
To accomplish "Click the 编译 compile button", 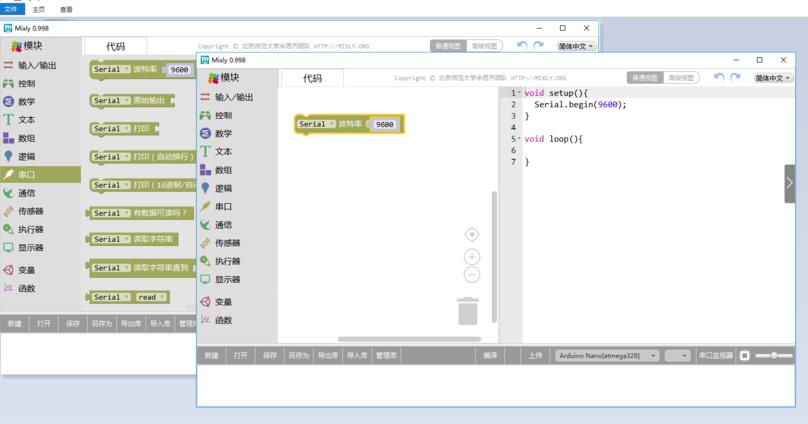I will coord(490,355).
